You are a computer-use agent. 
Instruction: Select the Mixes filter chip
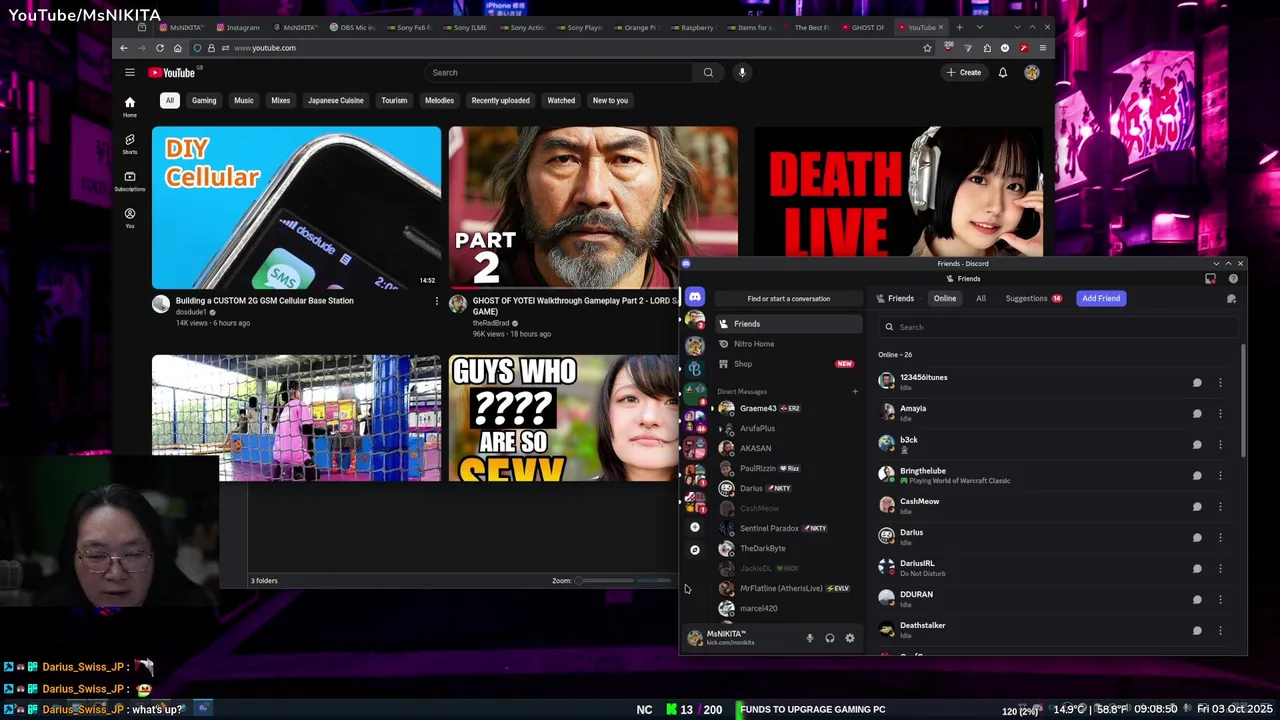(280, 100)
